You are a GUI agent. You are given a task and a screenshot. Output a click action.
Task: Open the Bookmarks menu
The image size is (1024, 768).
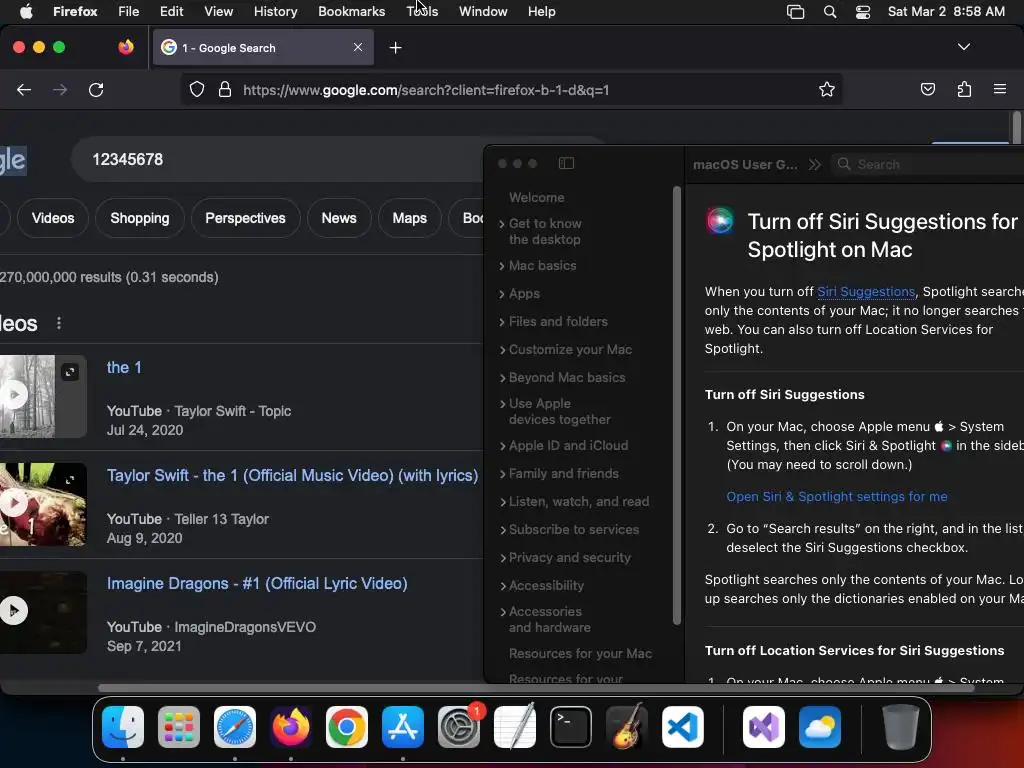click(x=351, y=12)
